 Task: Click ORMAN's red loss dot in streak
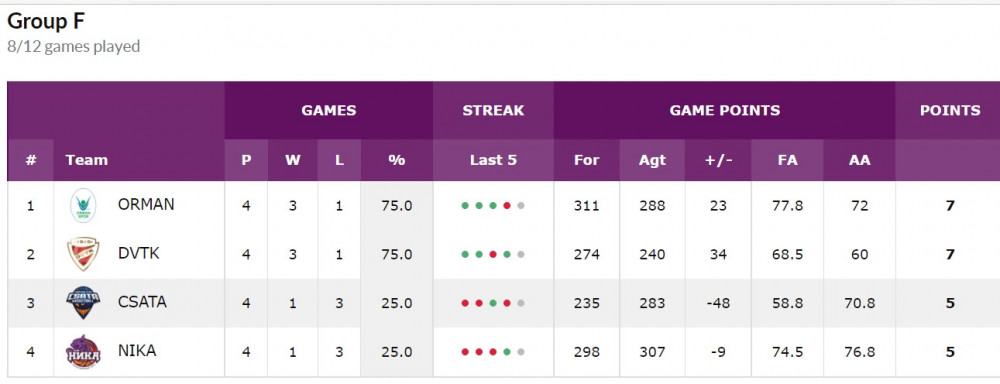click(507, 206)
